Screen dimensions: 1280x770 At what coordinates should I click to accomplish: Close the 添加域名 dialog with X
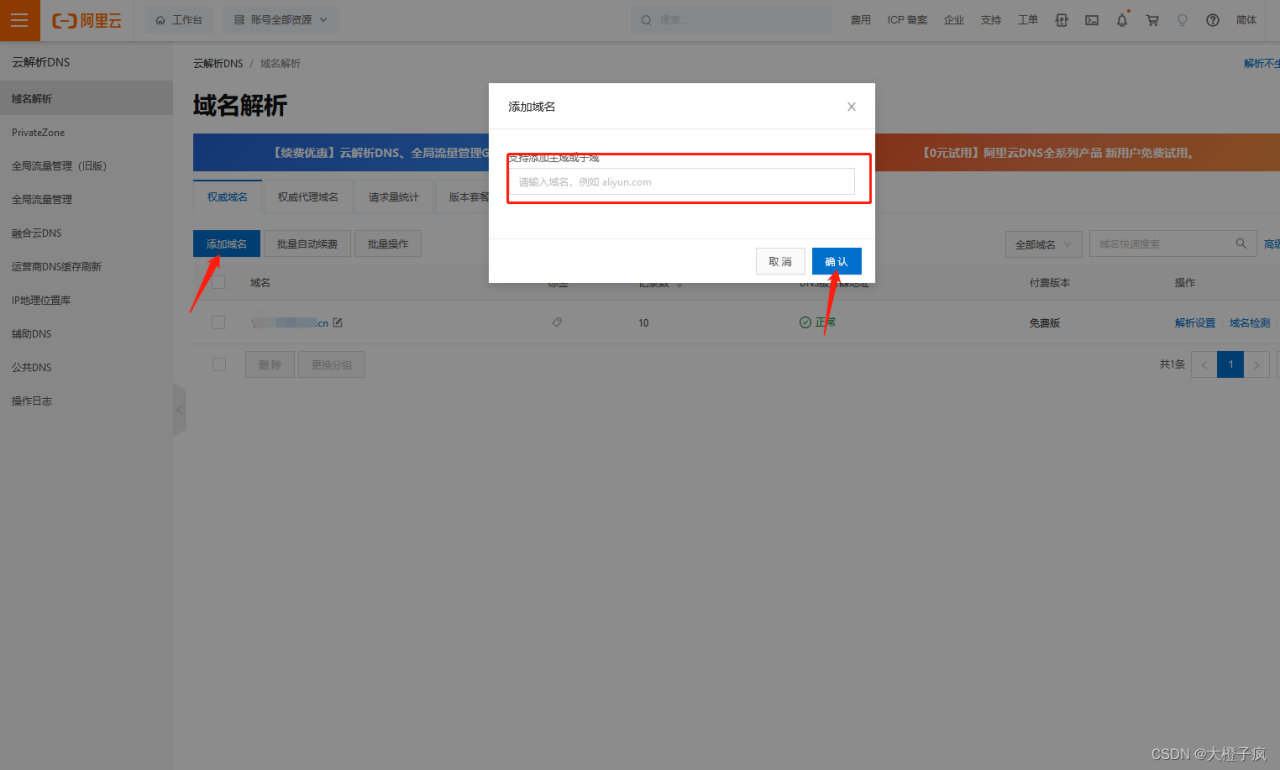click(x=851, y=107)
